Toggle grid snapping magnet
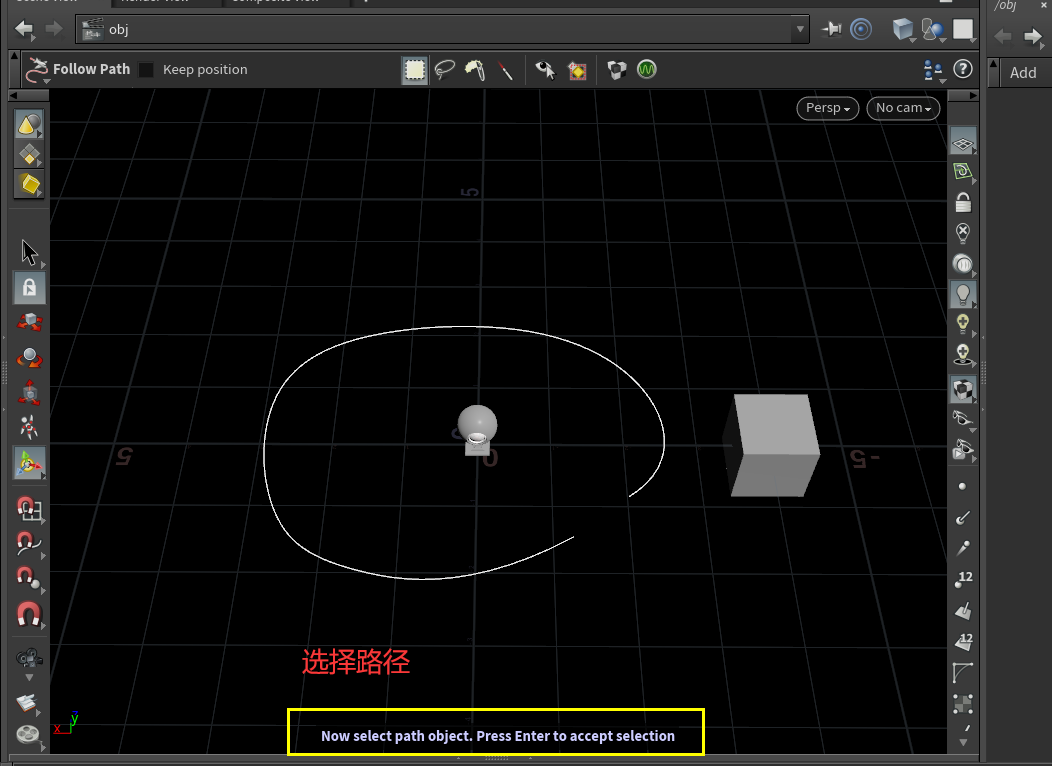This screenshot has height=766, width=1052. pyautogui.click(x=29, y=510)
